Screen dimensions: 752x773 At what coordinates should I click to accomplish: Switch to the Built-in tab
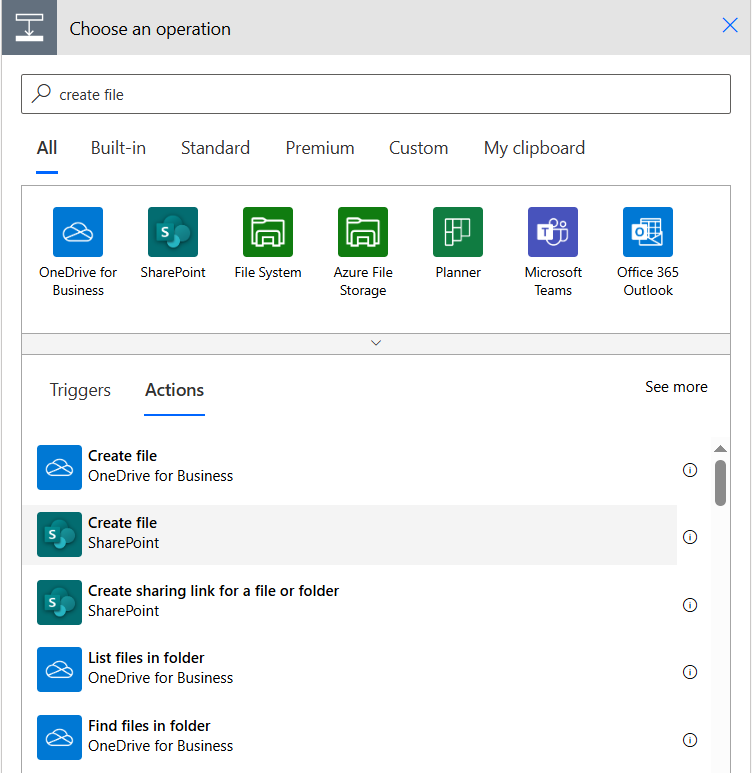pos(118,148)
